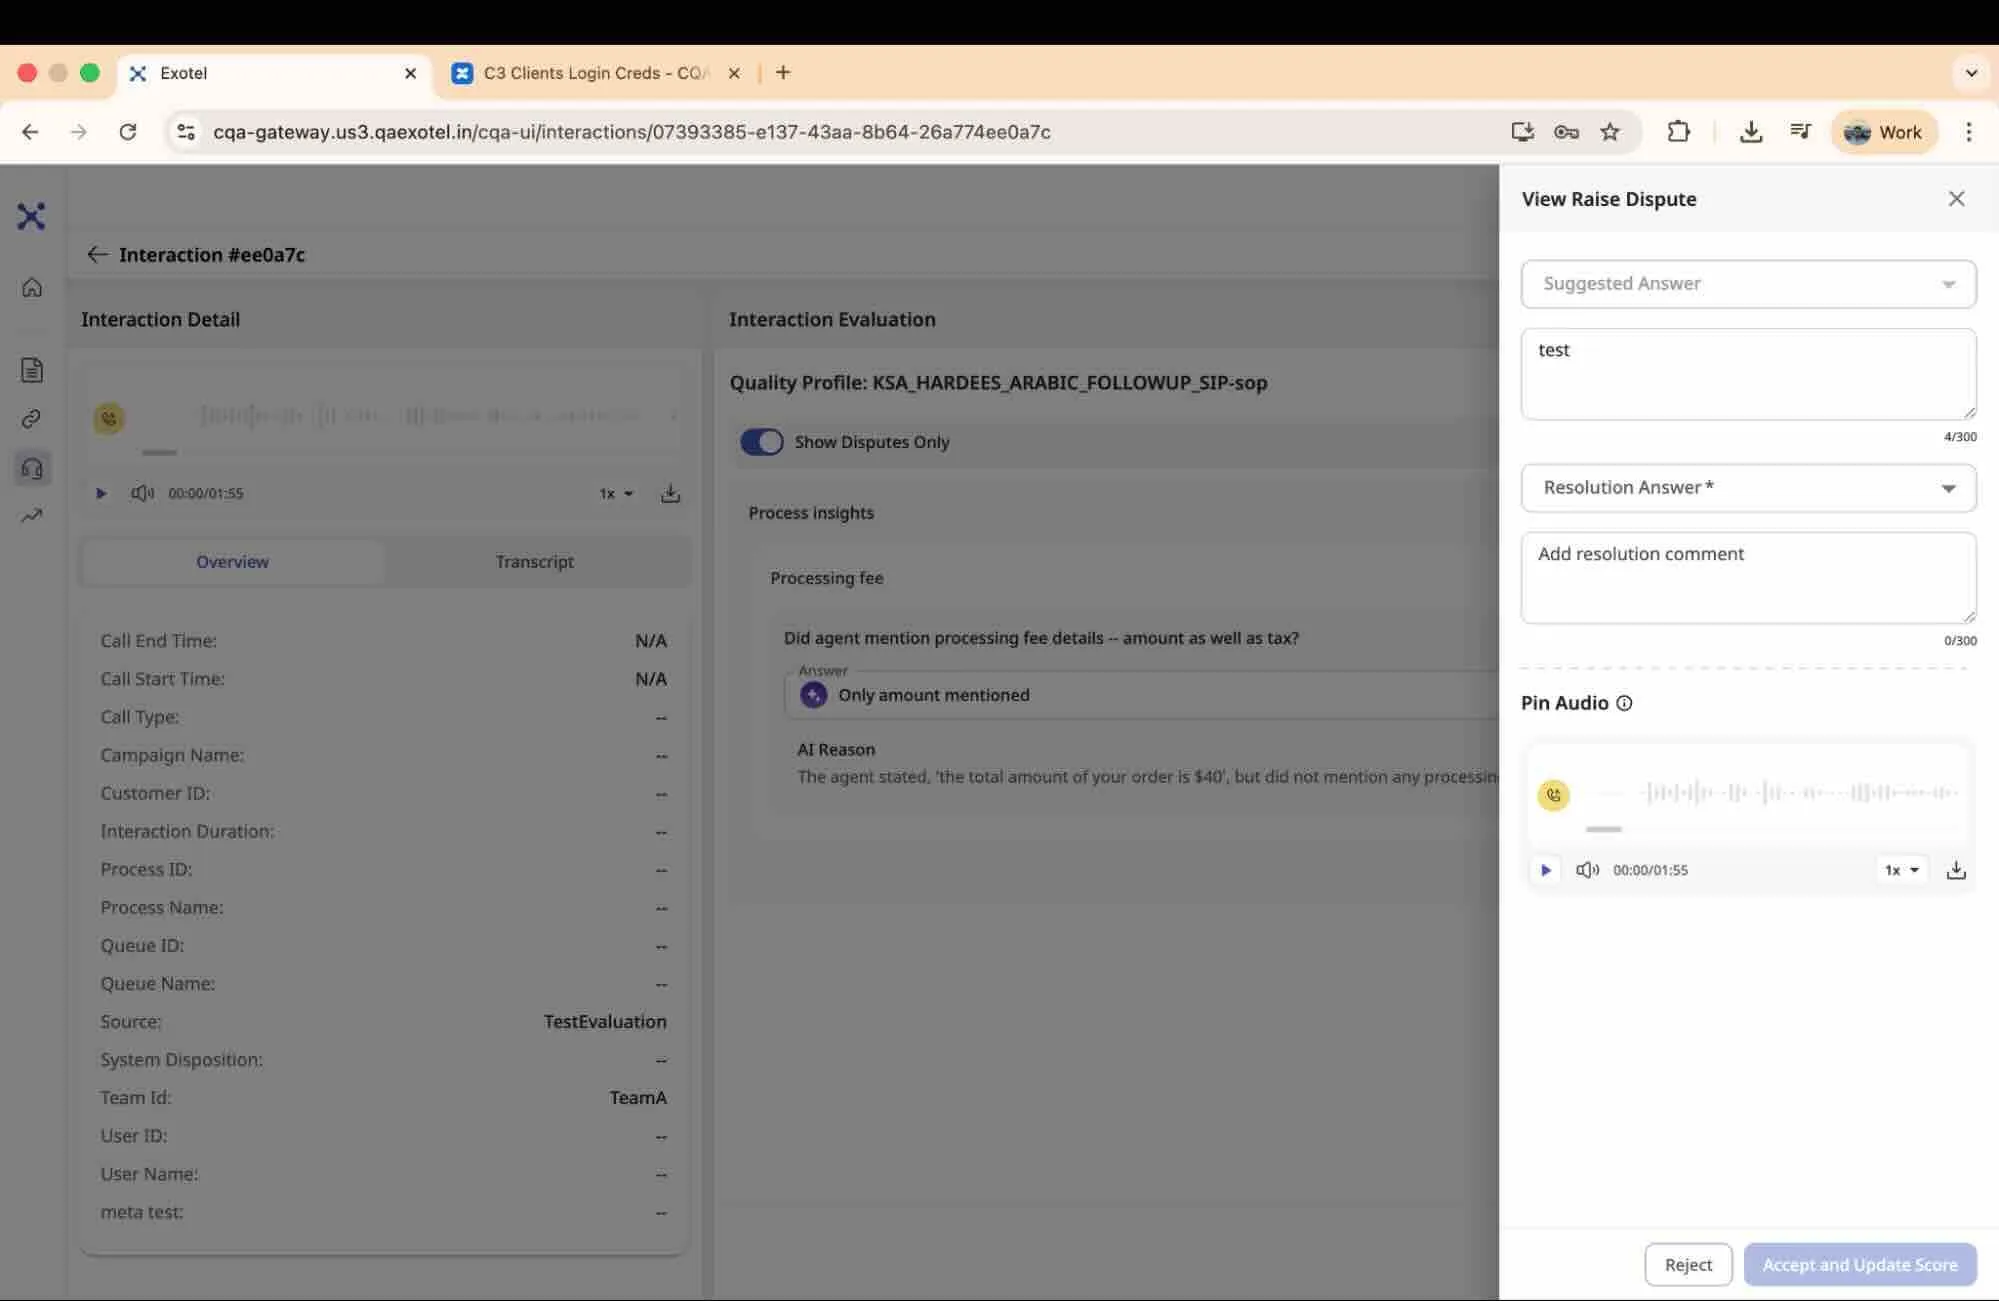The width and height of the screenshot is (1999, 1301).
Task: Open the Suggested Answer dropdown
Action: (1748, 284)
